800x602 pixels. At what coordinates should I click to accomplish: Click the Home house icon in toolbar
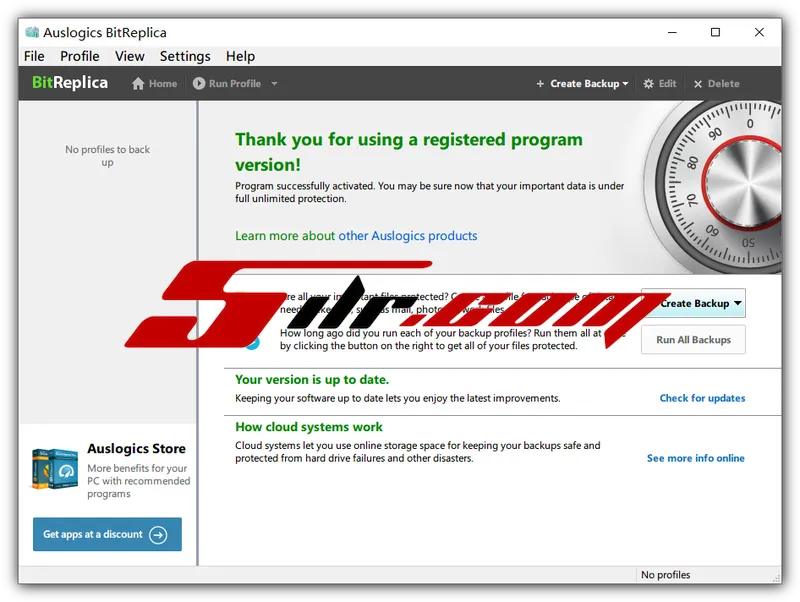(138, 84)
